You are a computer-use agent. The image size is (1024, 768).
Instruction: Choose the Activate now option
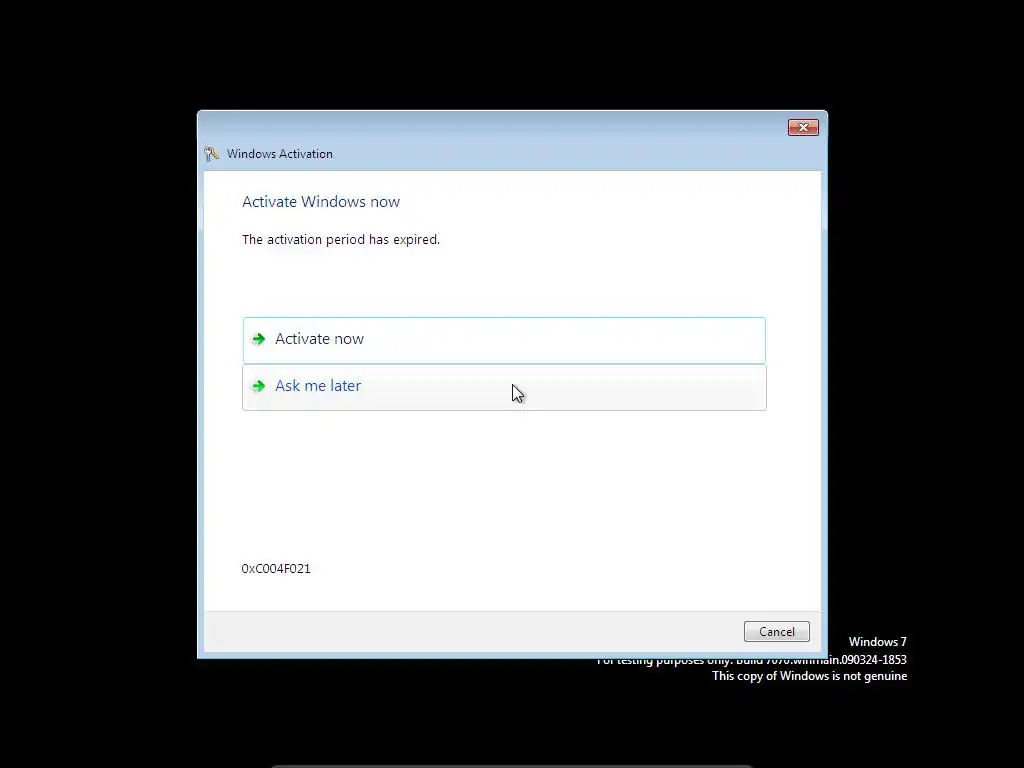504,340
